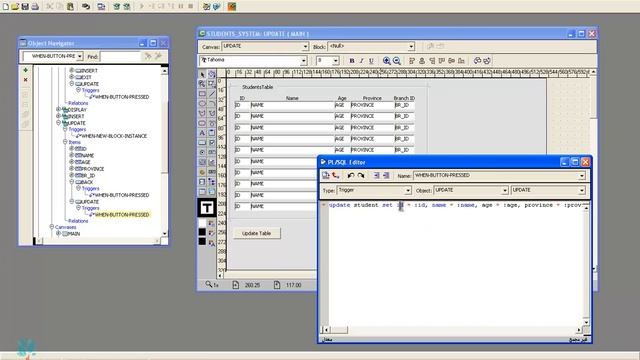The height and width of the screenshot is (360, 640).
Task: Click Redo arrow in PL/SQL Editor
Action: pyautogui.click(x=361, y=176)
